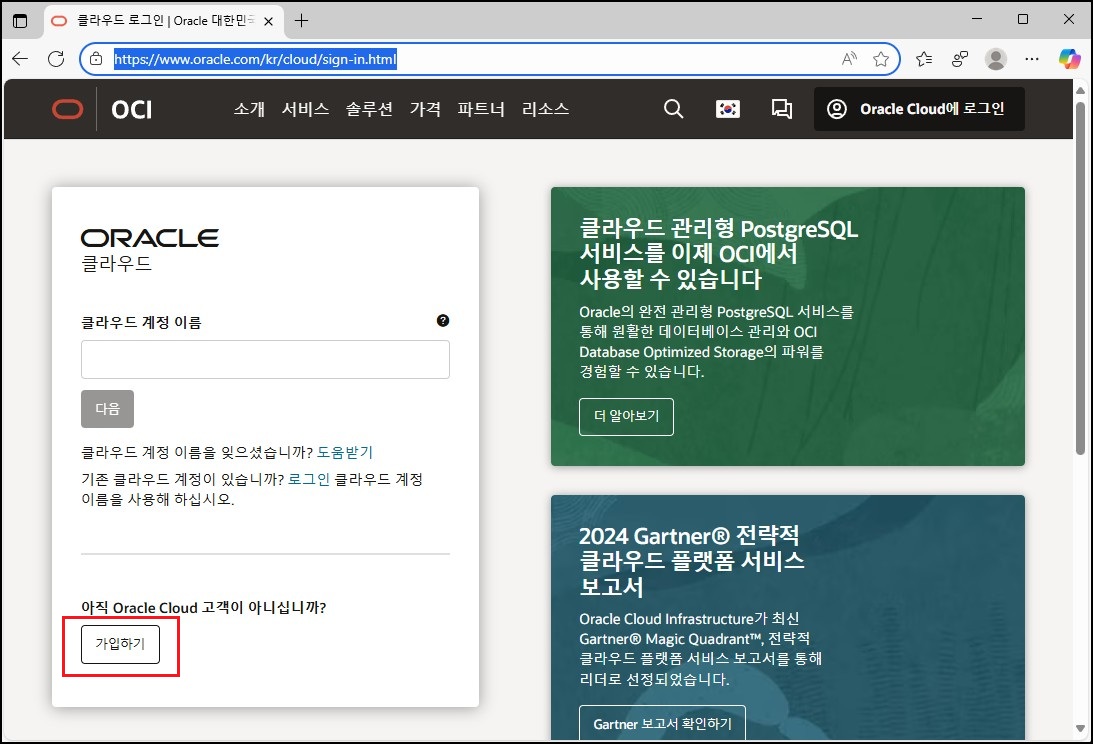Click 아직 Oracle Cloud 고객이 아니십니까? text
Screen dimensions: 1093x744
(x=204, y=607)
